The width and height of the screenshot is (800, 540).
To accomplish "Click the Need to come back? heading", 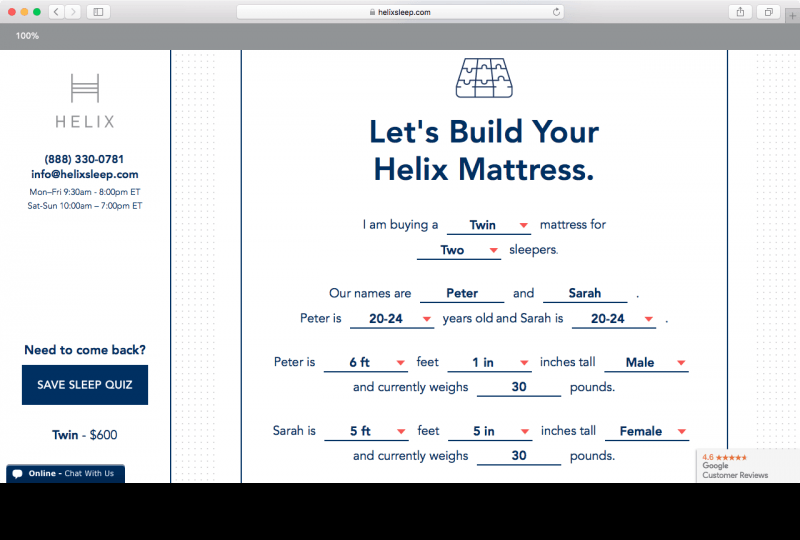I will (85, 350).
